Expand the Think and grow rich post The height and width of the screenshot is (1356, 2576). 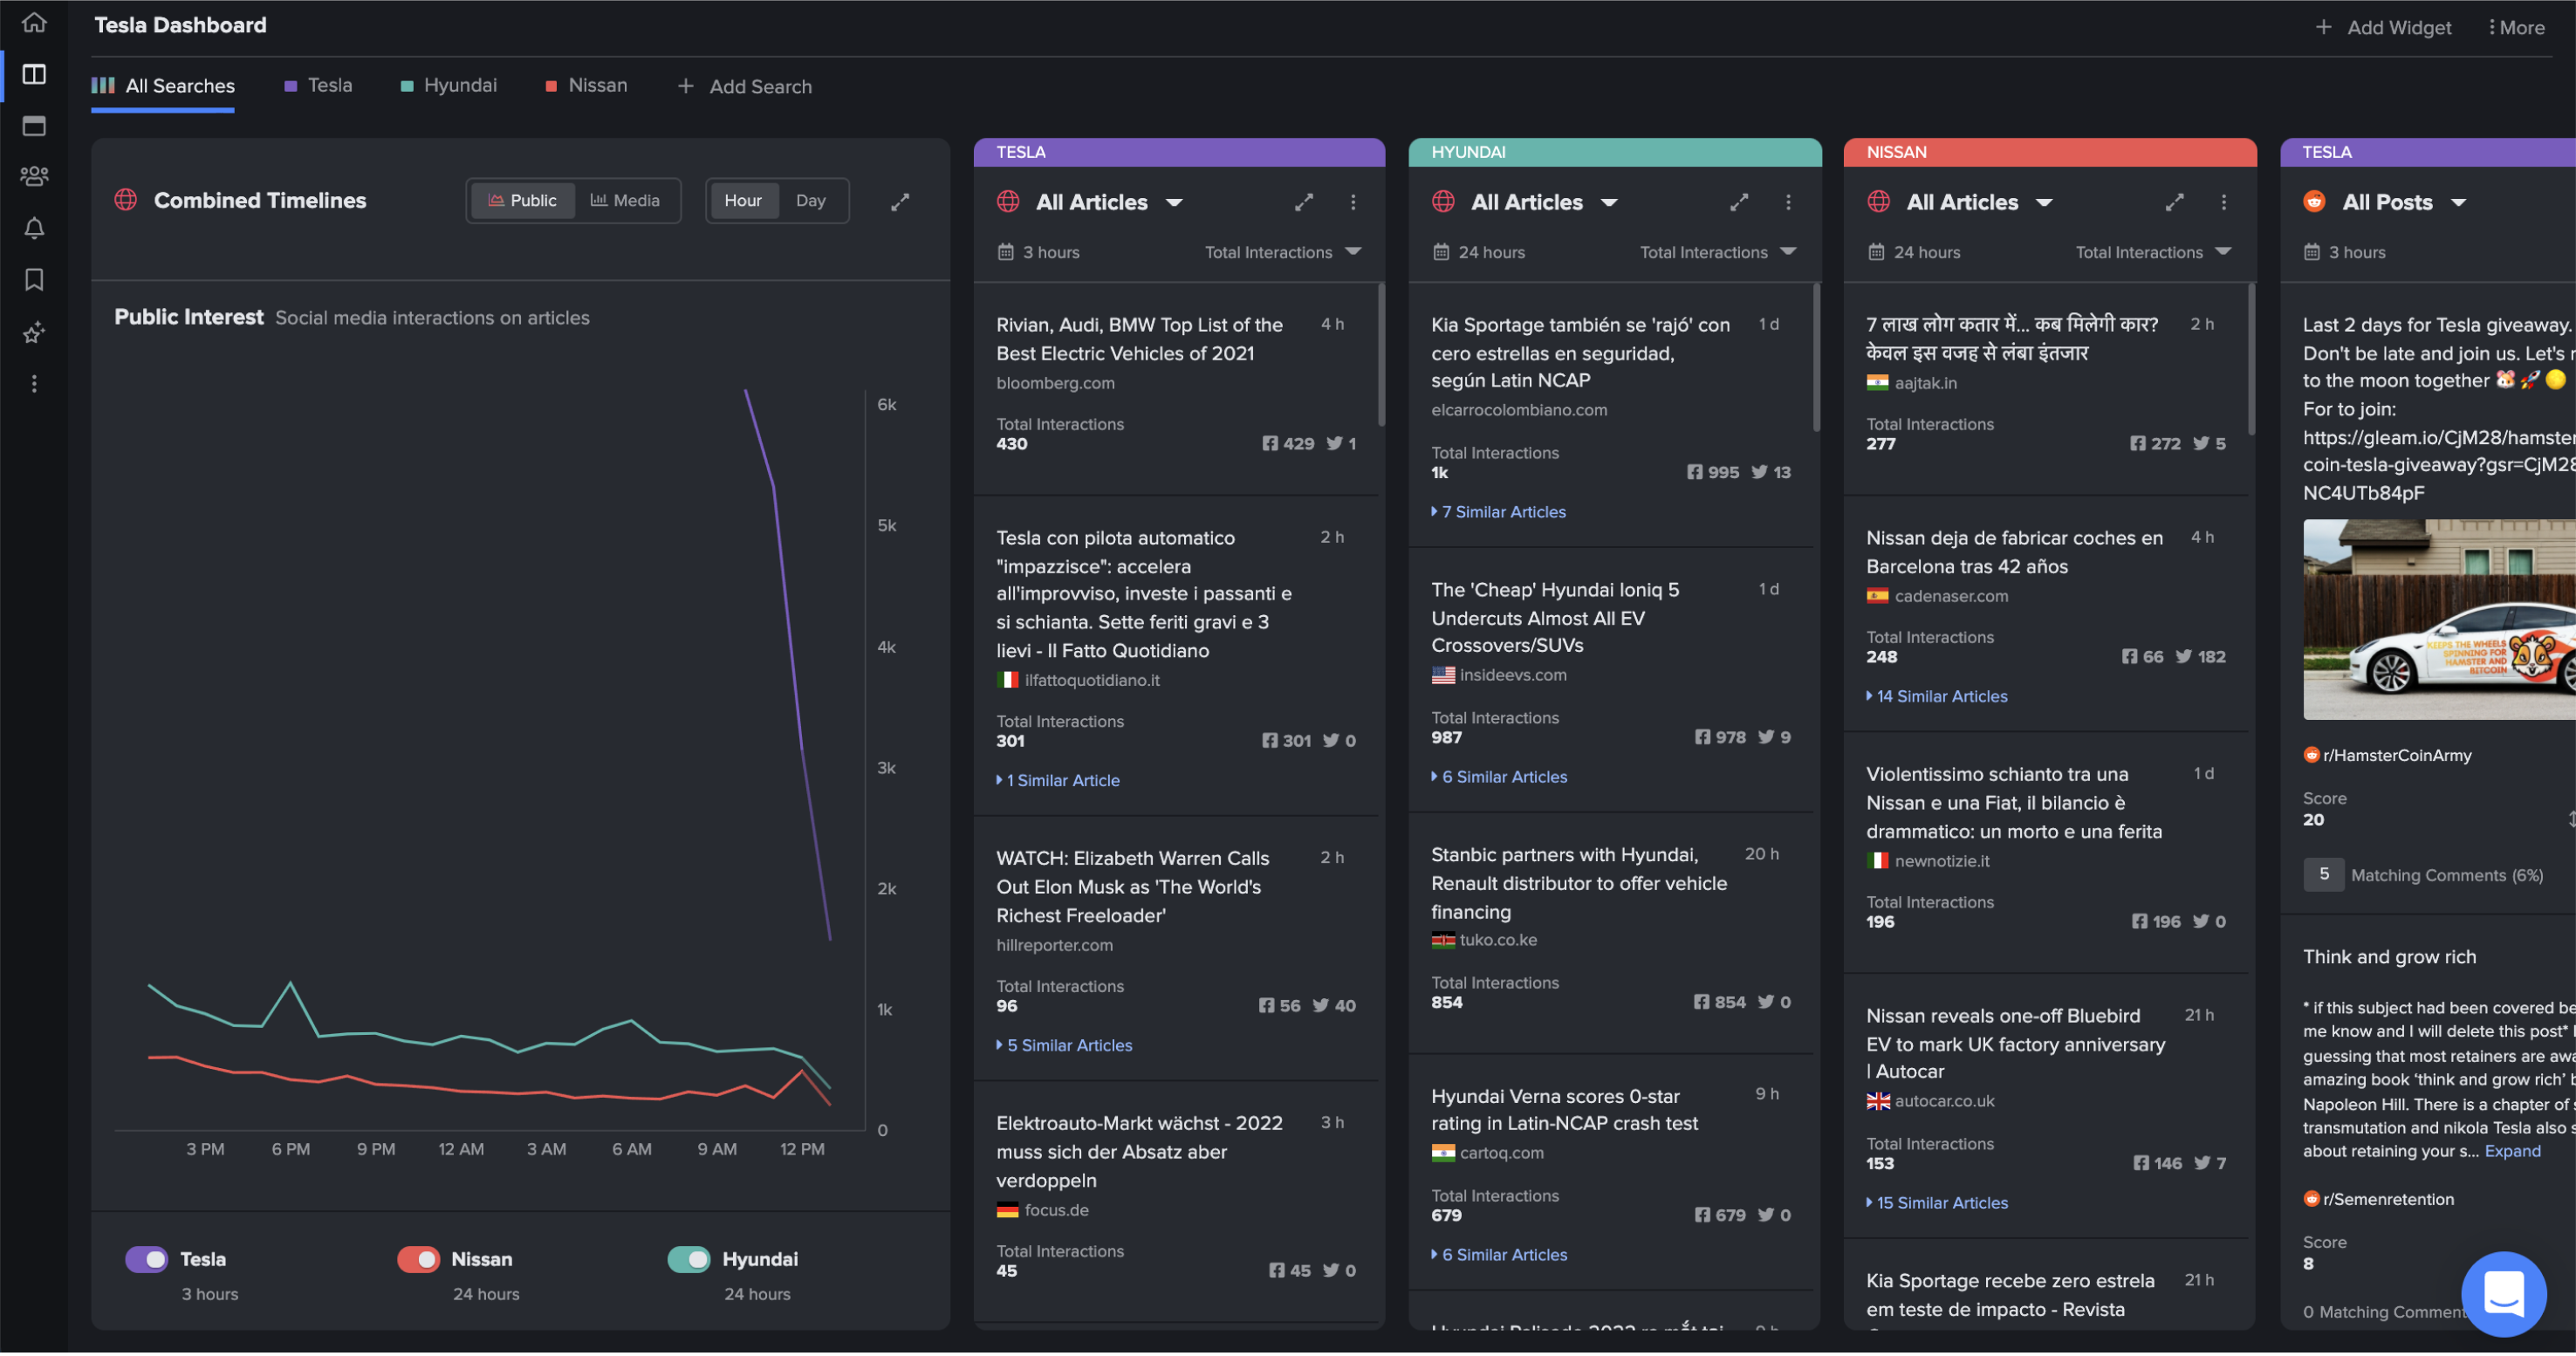click(x=2512, y=1153)
